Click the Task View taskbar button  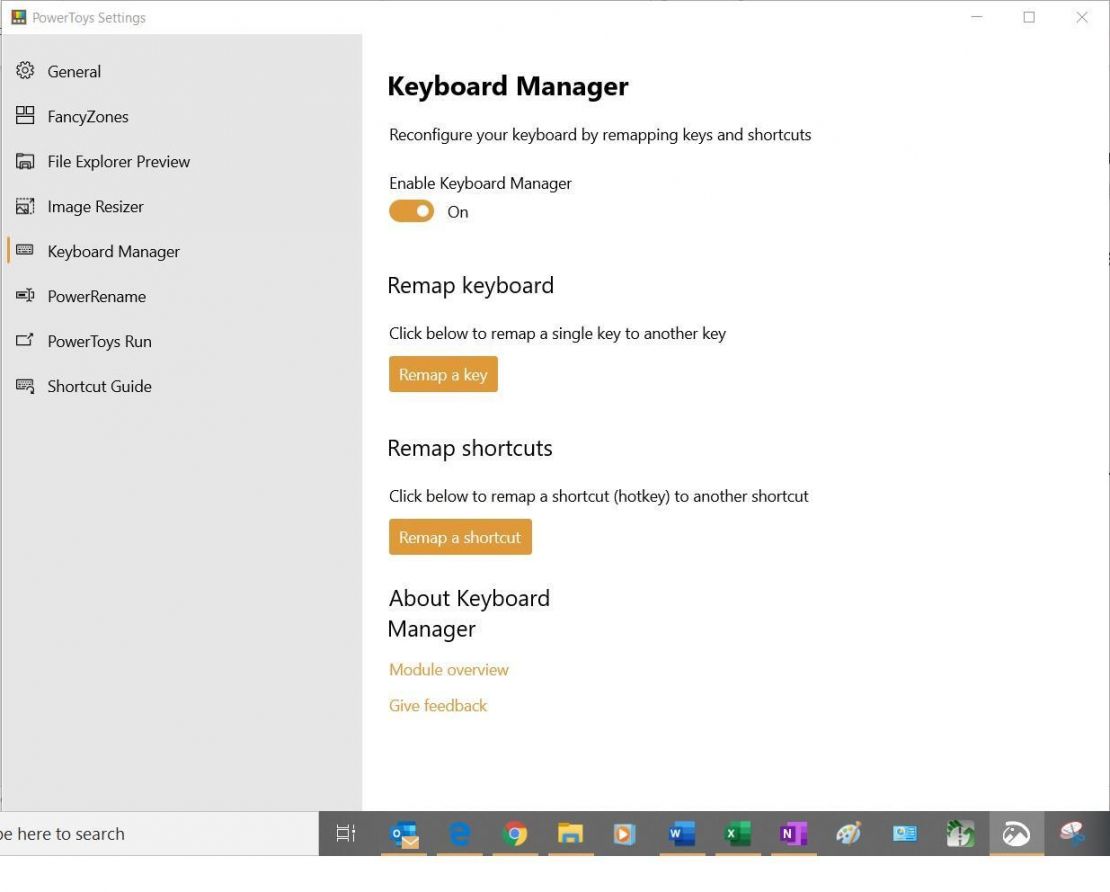(x=345, y=833)
